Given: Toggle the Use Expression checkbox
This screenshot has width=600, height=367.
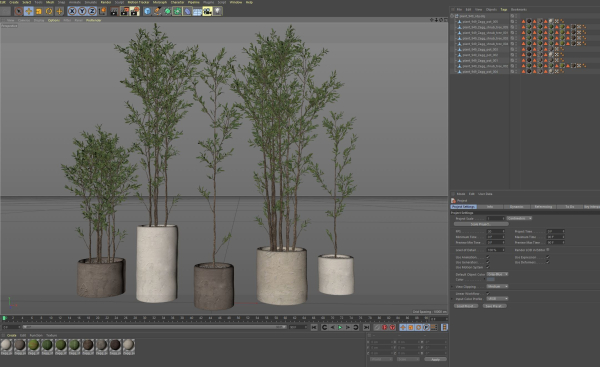Looking at the screenshot, I should (548, 257).
